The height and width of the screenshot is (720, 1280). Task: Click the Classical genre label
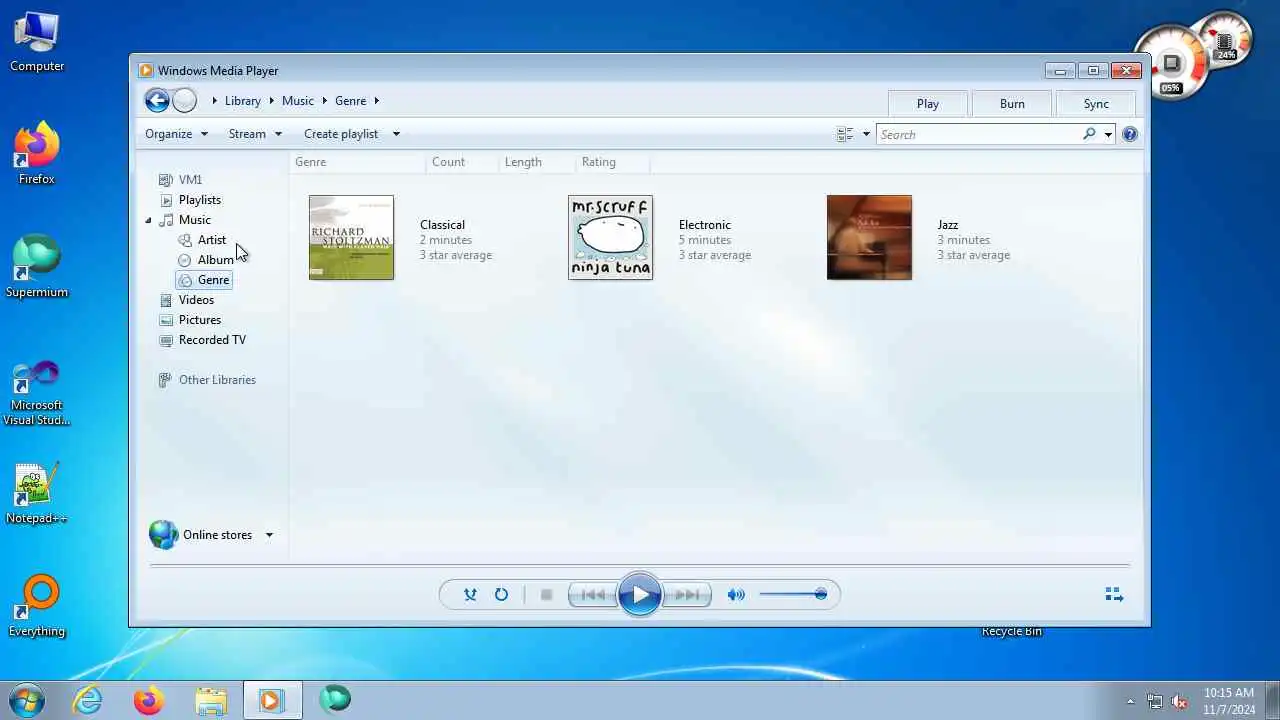tap(442, 225)
